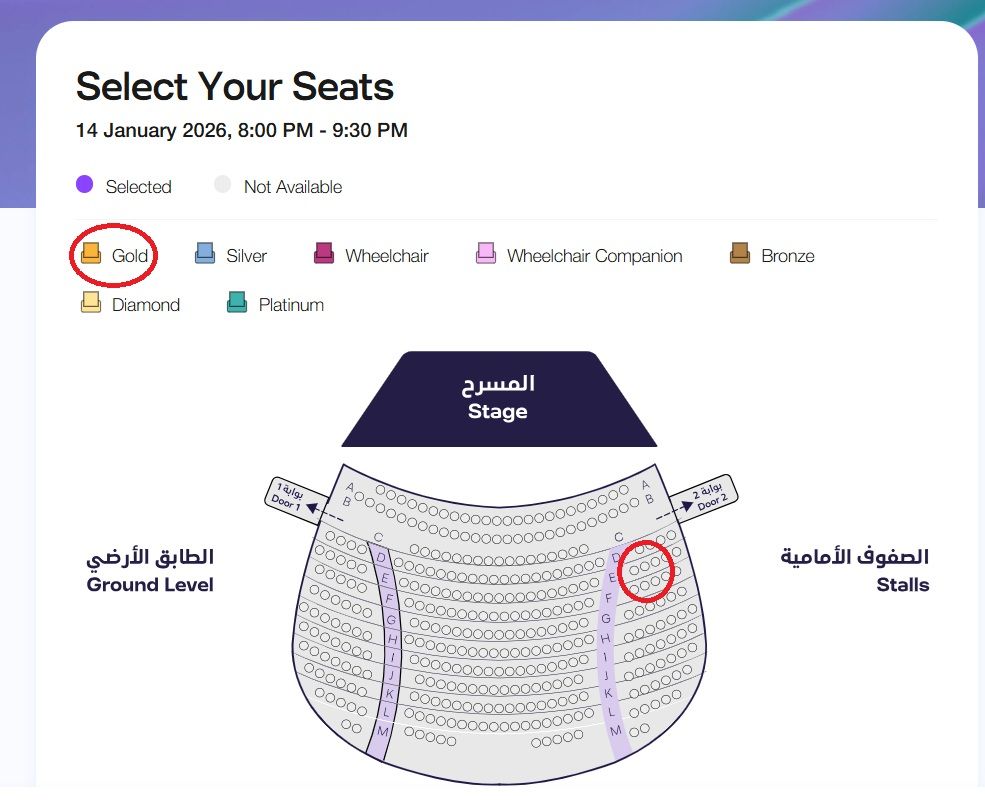Viewport: 985px width, 803px height.
Task: Click the Select Your Seats heading
Action: (235, 87)
